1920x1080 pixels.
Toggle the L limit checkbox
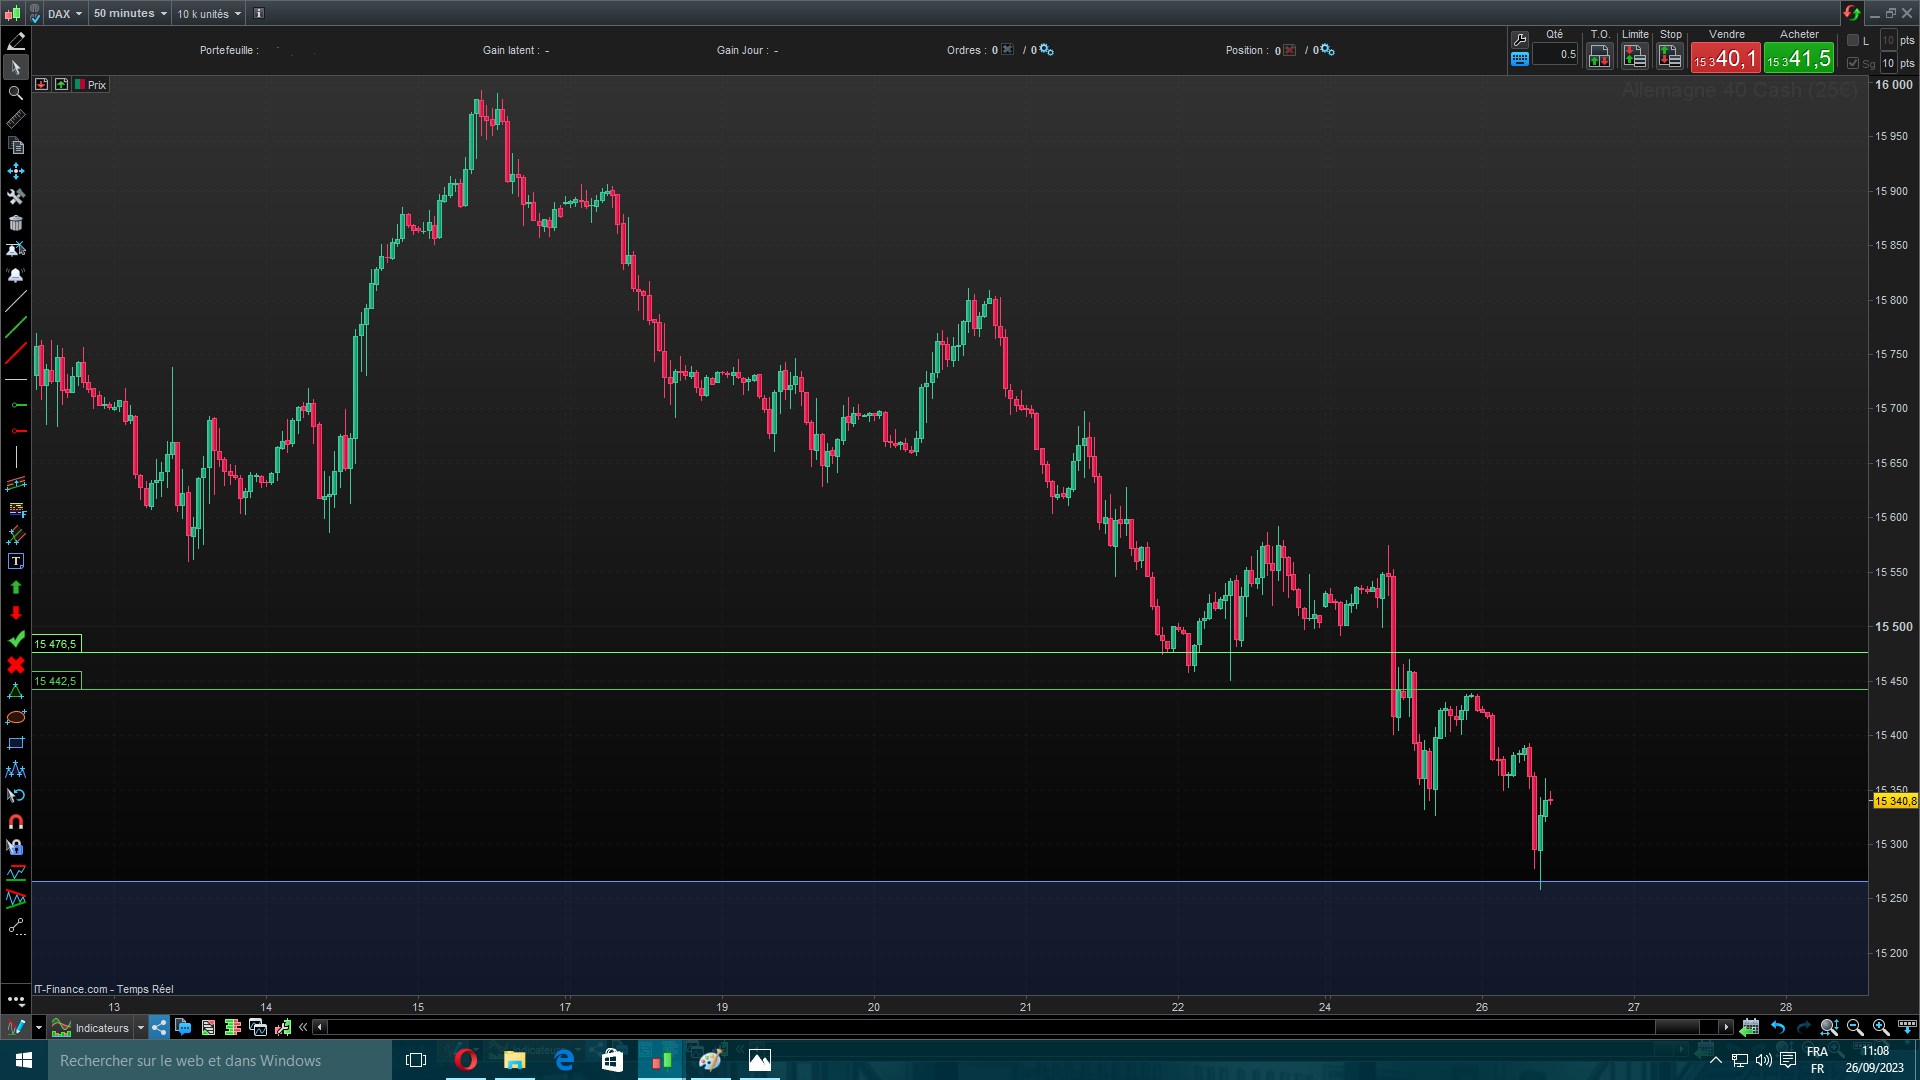(1853, 40)
